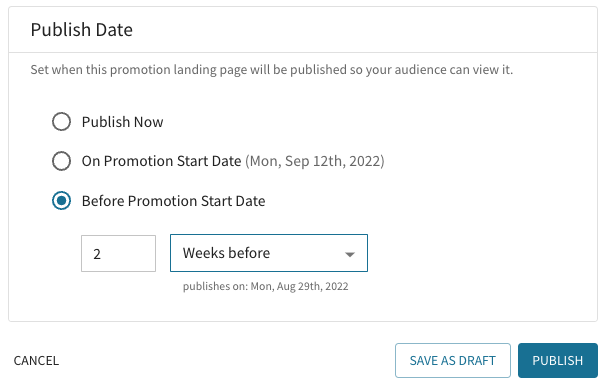The height and width of the screenshot is (384, 607).
Task: Click the "On Promotion Start Date" label text
Action: [x=161, y=161]
